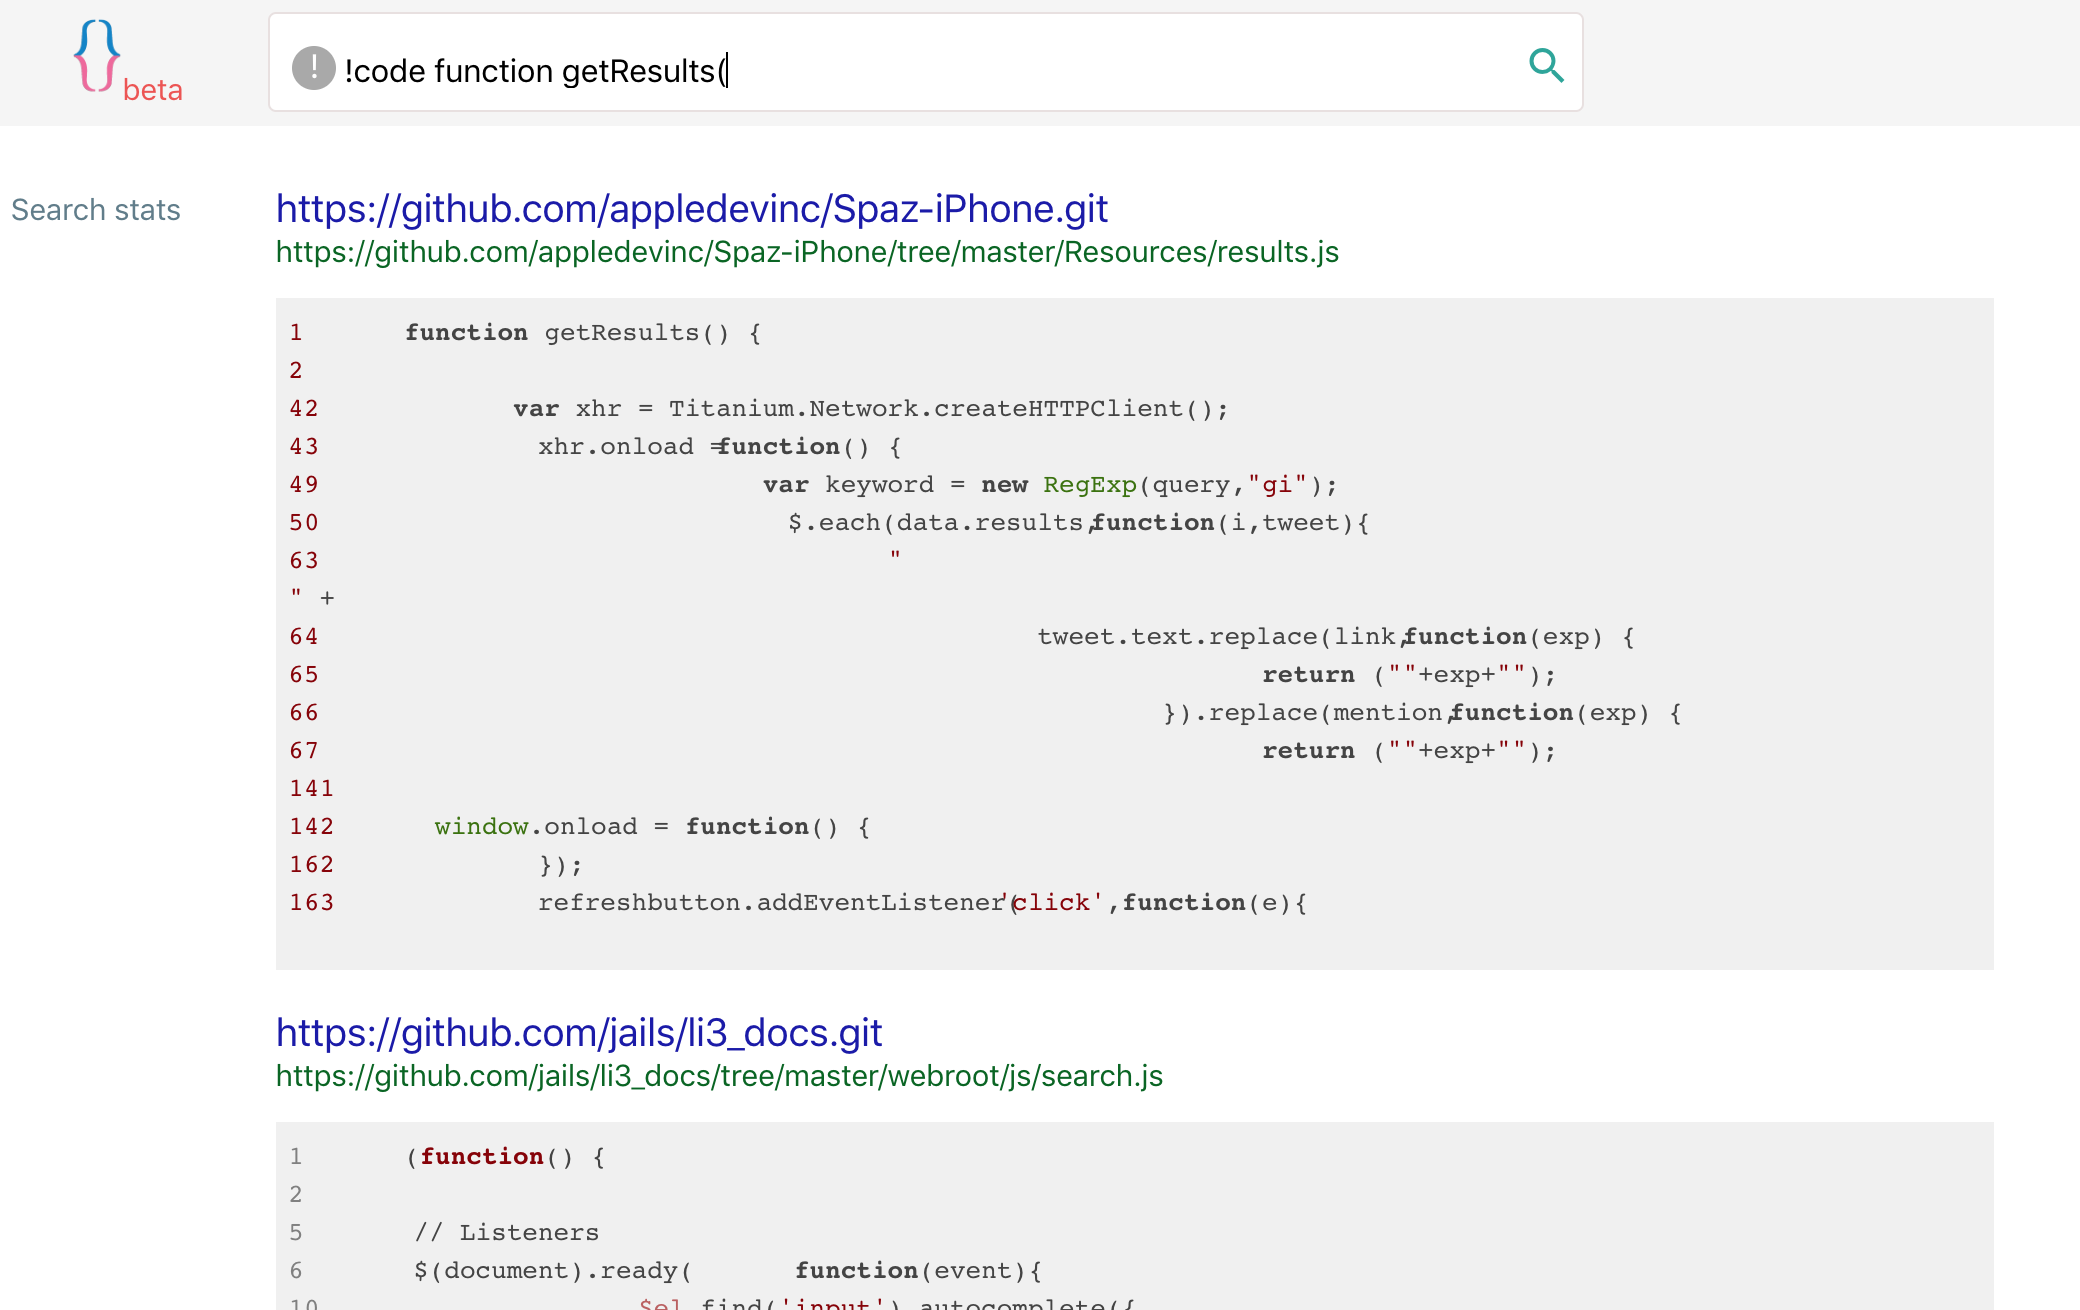This screenshot has height=1310, width=2080.
Task: Open the Resources/results.js file link
Action: (807, 252)
